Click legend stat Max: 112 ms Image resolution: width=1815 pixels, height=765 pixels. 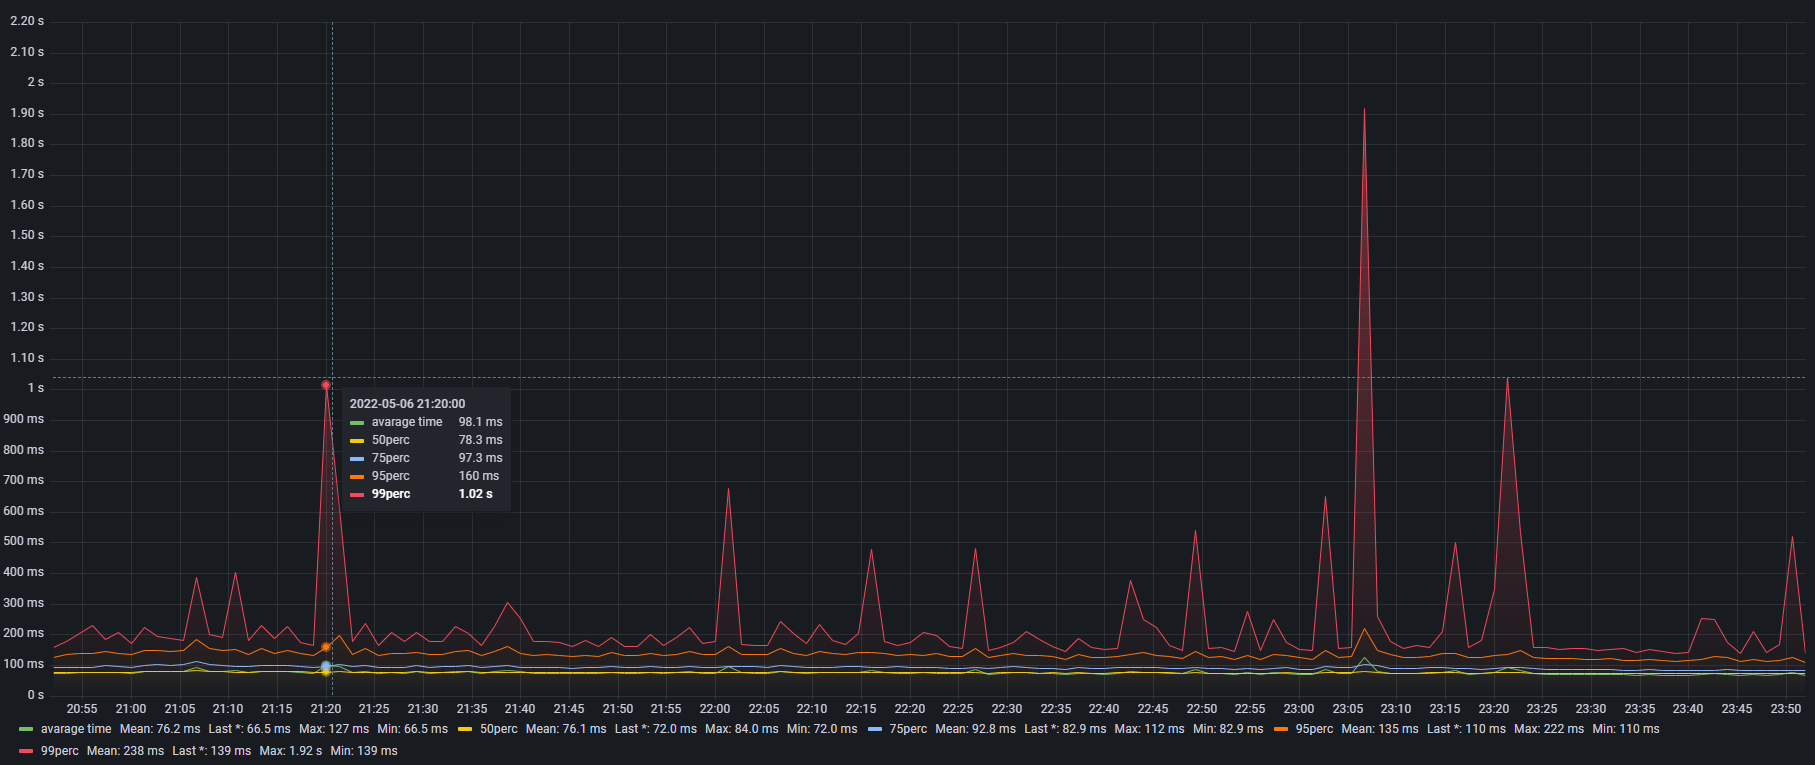(1150, 729)
